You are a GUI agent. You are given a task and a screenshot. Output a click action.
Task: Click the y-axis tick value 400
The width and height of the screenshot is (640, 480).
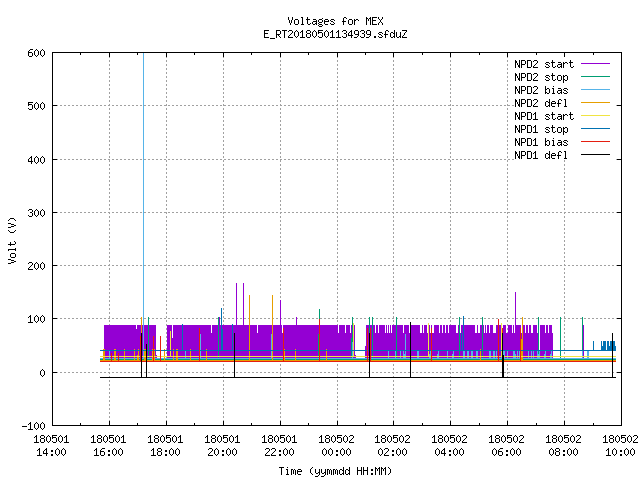pyautogui.click(x=36, y=160)
